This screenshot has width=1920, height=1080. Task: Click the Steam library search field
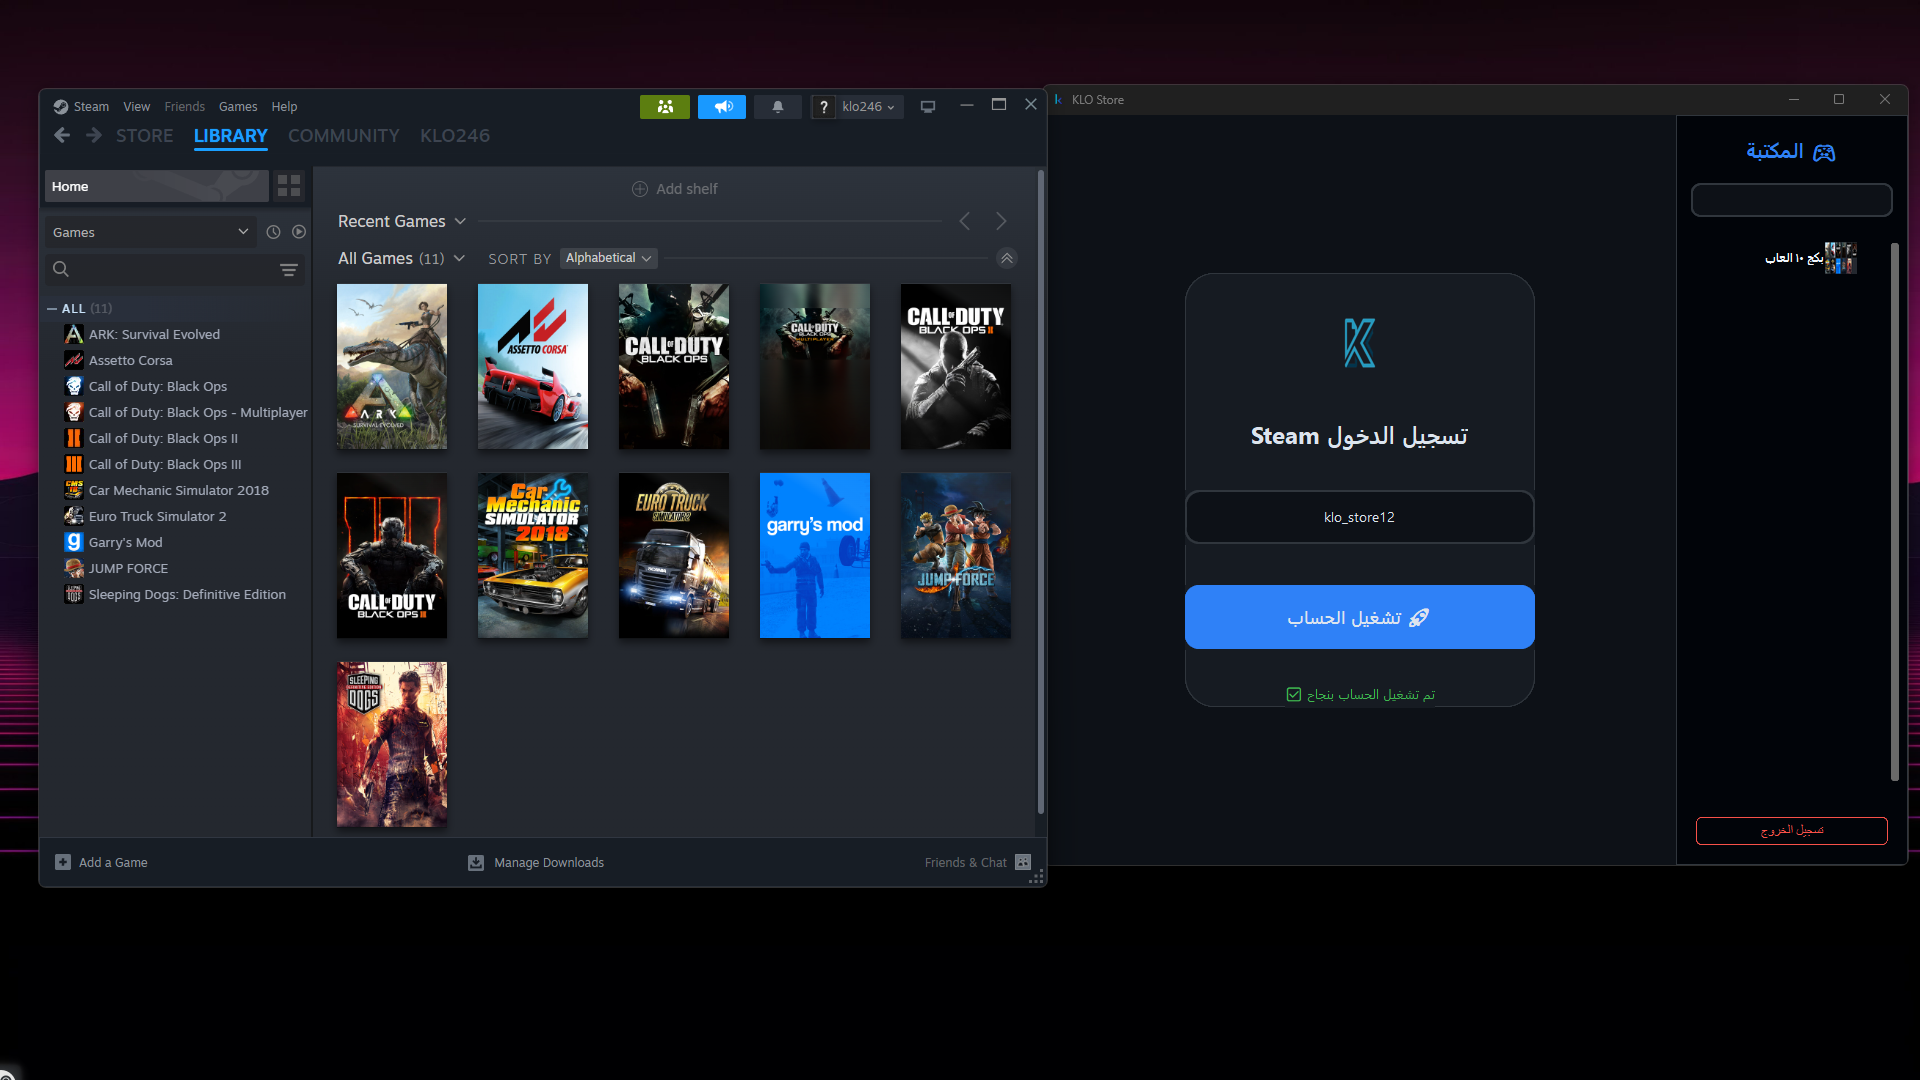pos(175,270)
